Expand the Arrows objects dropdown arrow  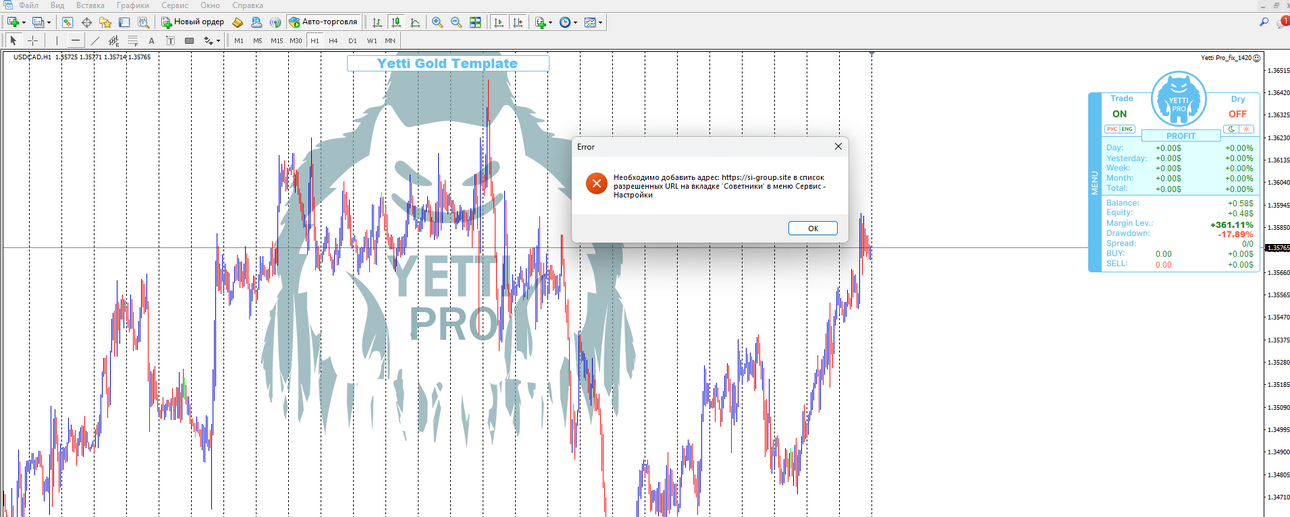pos(219,41)
